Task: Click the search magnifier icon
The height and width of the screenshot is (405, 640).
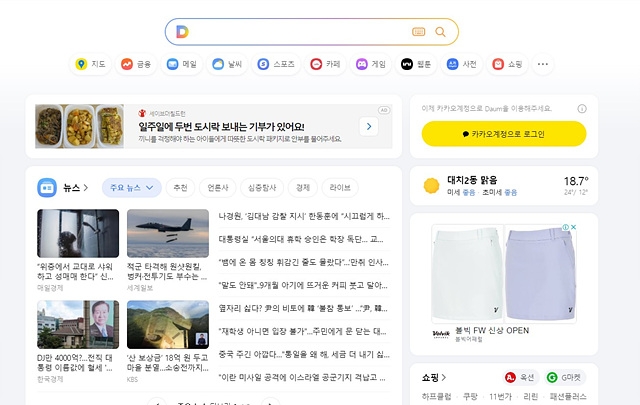Action: (440, 32)
